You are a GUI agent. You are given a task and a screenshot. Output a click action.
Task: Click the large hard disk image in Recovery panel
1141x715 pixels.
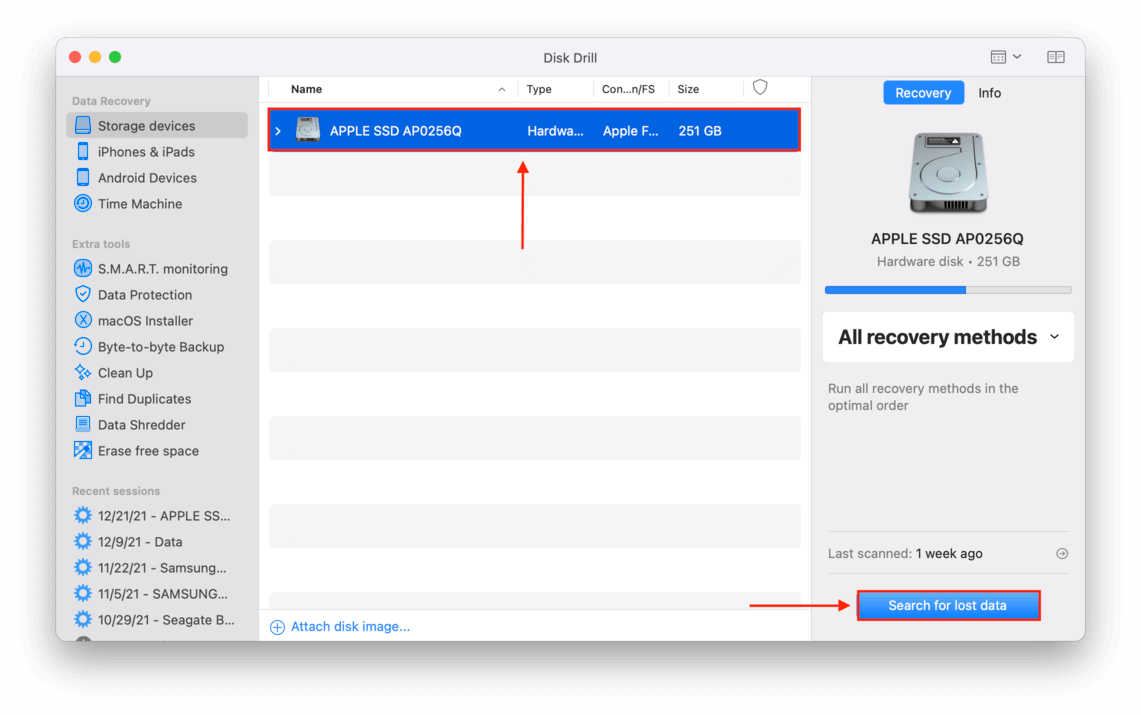[948, 173]
